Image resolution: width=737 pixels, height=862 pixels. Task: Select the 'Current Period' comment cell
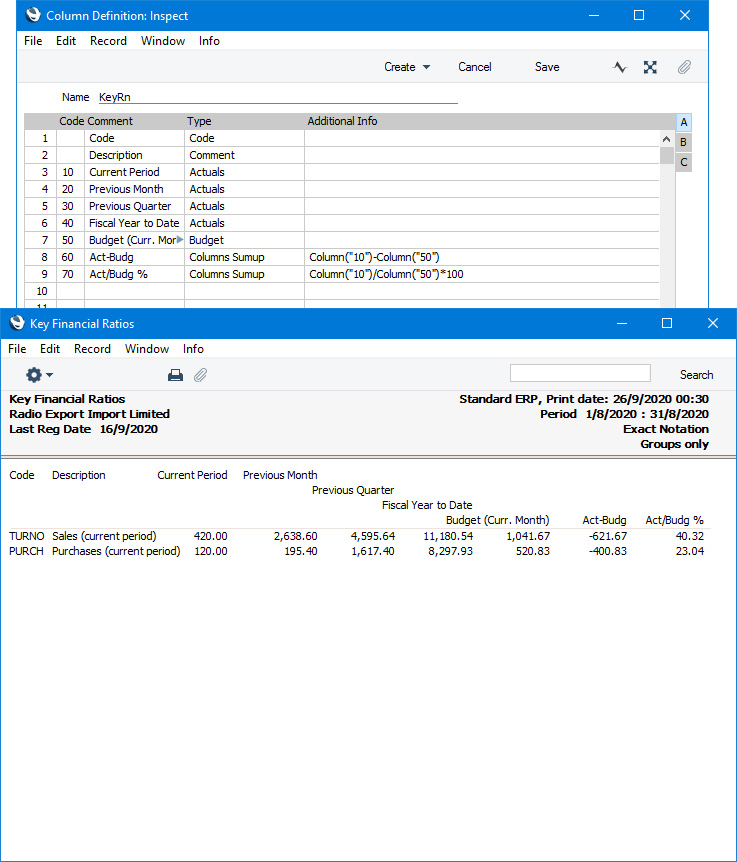click(x=134, y=172)
